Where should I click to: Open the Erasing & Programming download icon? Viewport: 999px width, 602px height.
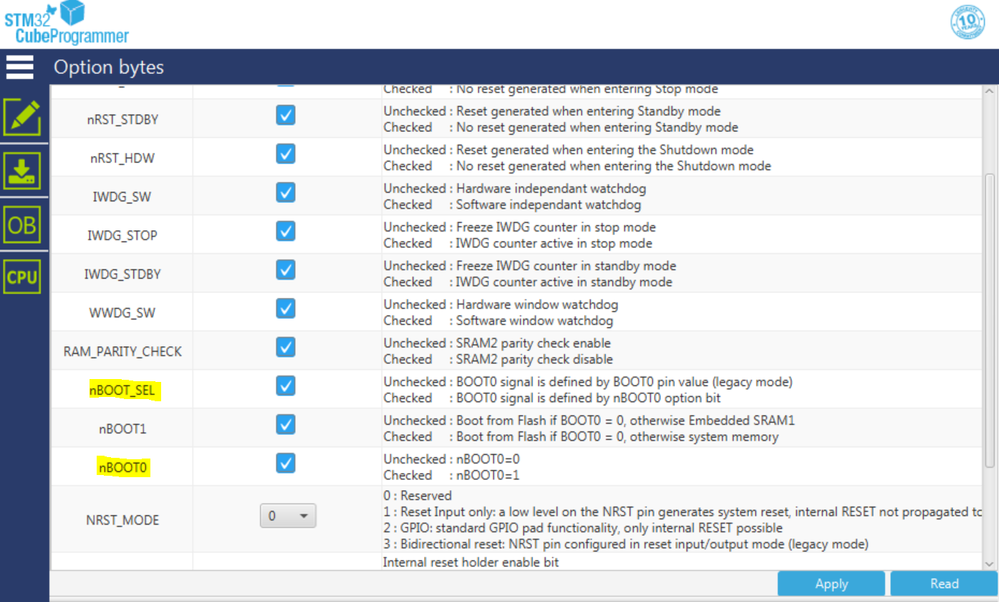click(22, 171)
